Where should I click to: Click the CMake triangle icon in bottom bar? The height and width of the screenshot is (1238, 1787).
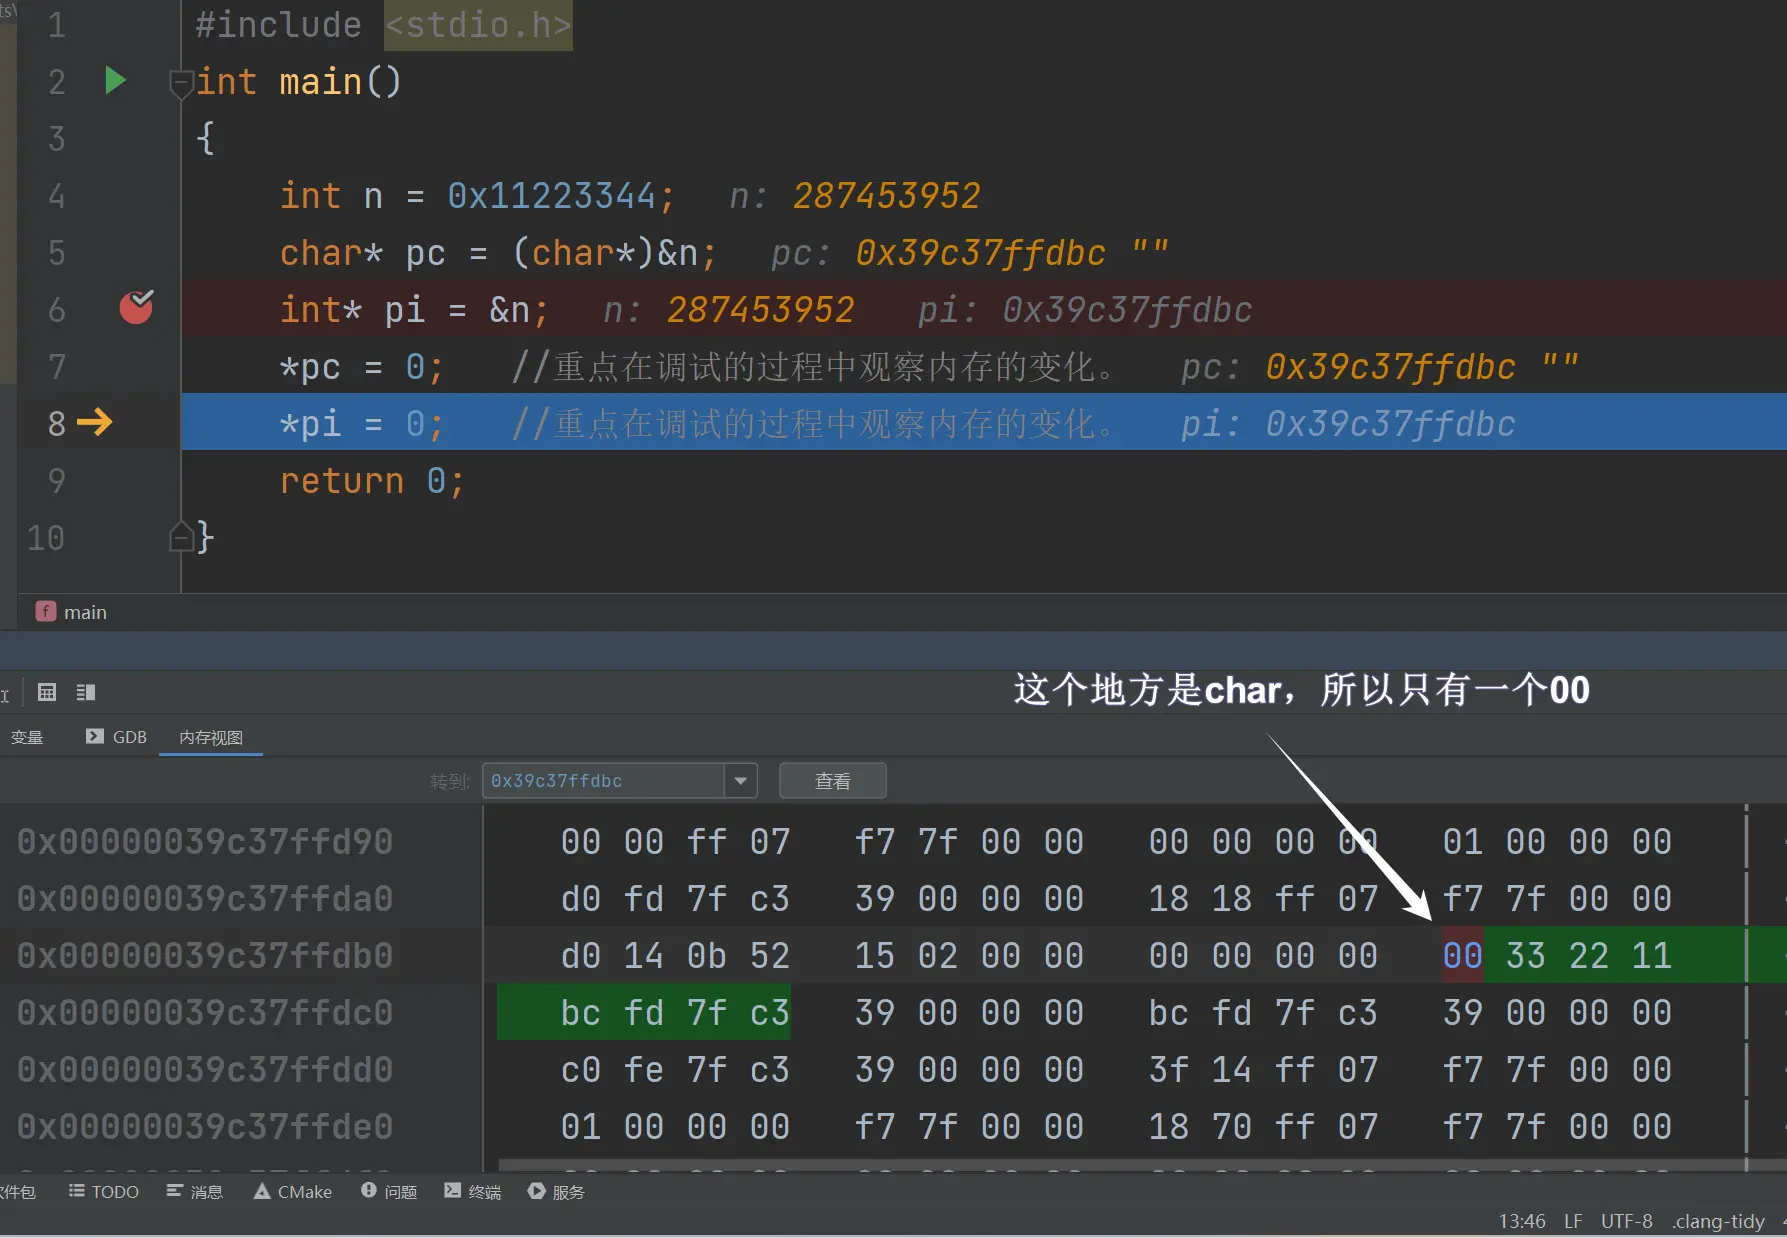pyautogui.click(x=262, y=1190)
